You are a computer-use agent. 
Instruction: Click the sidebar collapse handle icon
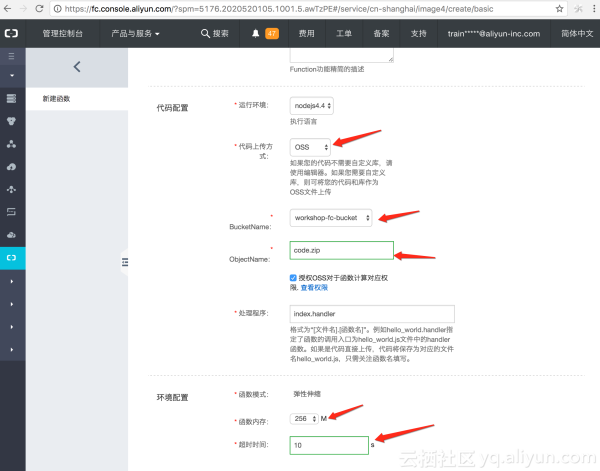click(125, 262)
